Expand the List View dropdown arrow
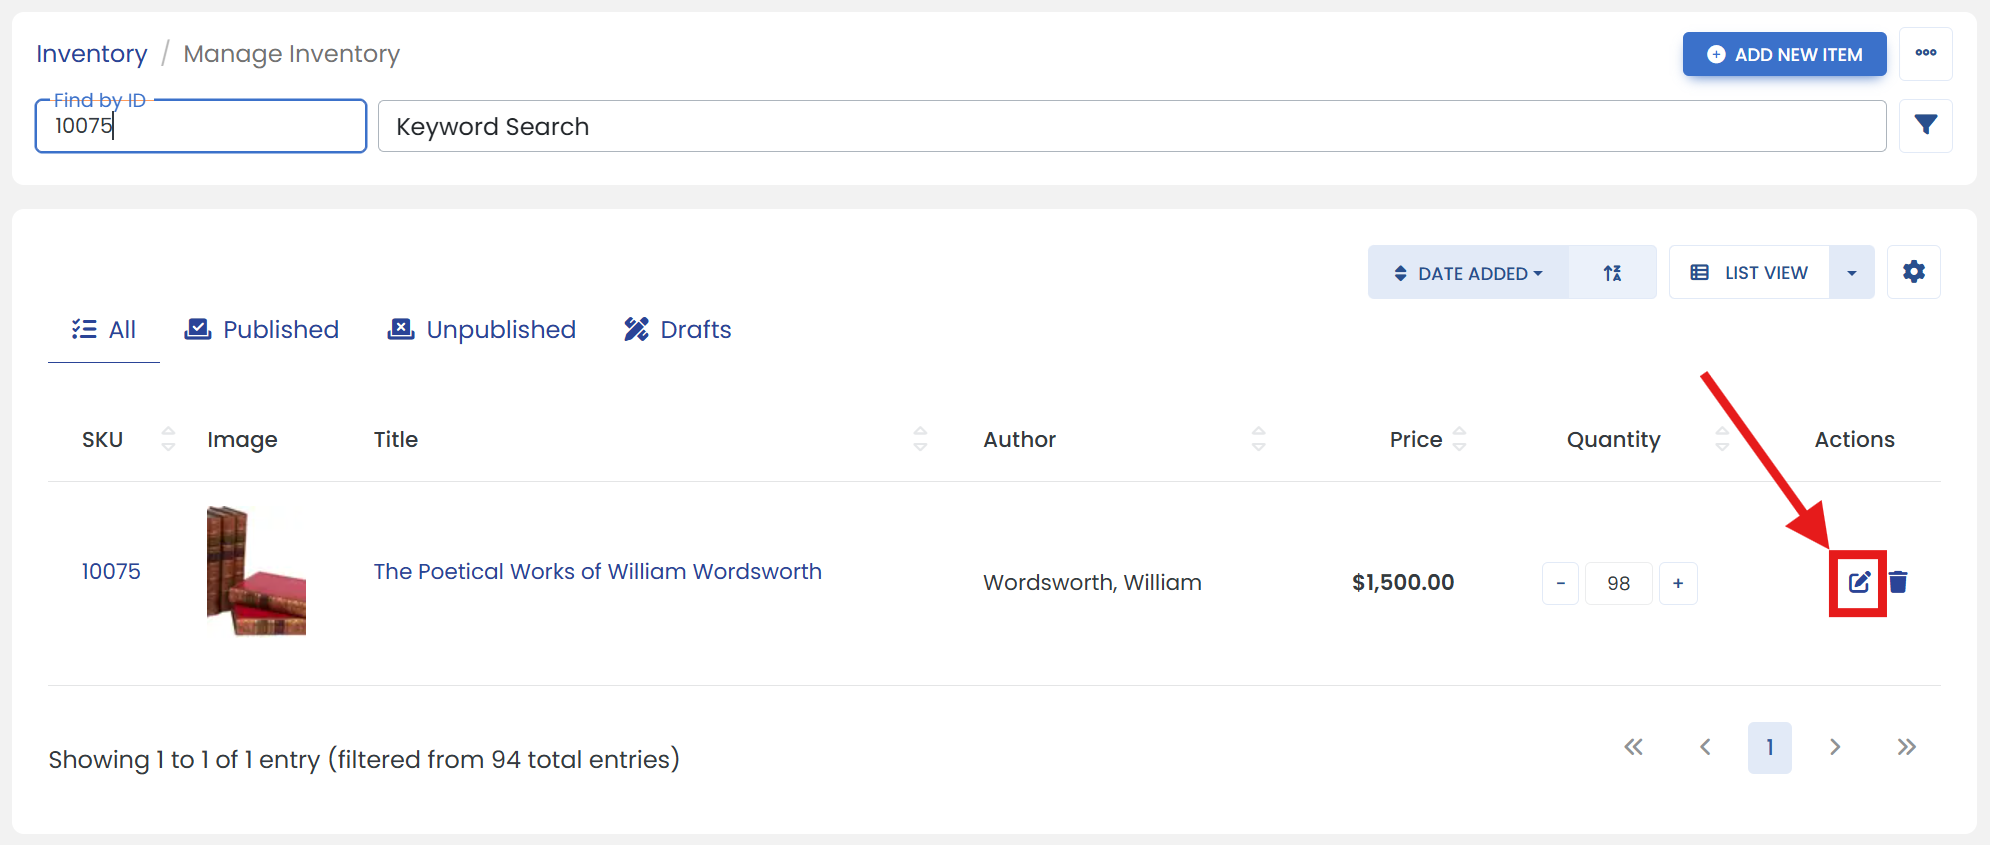 (1851, 273)
